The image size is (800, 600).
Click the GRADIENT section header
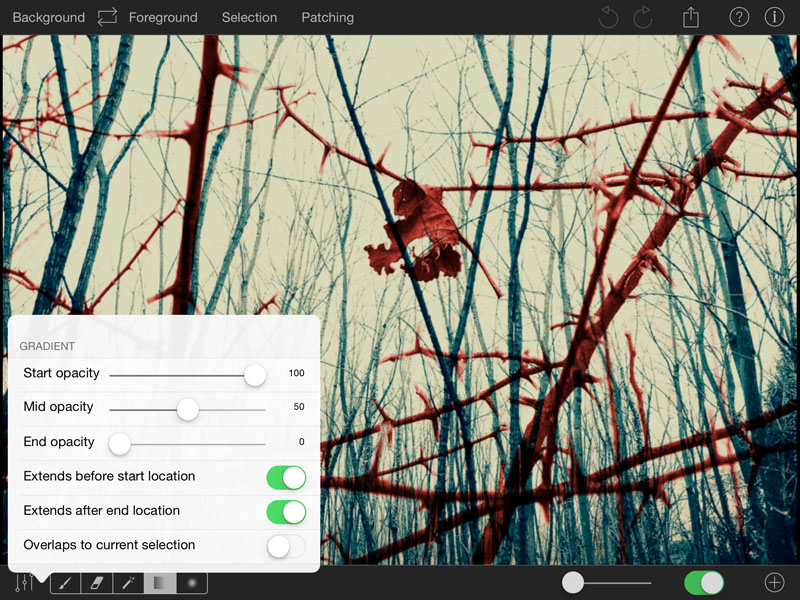(47, 346)
